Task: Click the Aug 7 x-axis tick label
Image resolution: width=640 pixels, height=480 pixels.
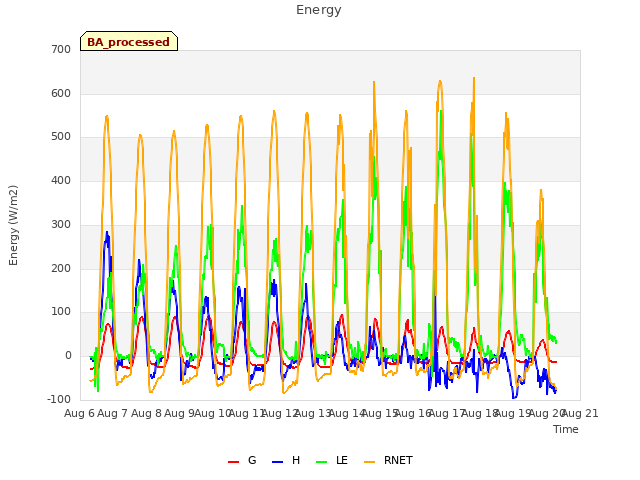Action: (113, 413)
